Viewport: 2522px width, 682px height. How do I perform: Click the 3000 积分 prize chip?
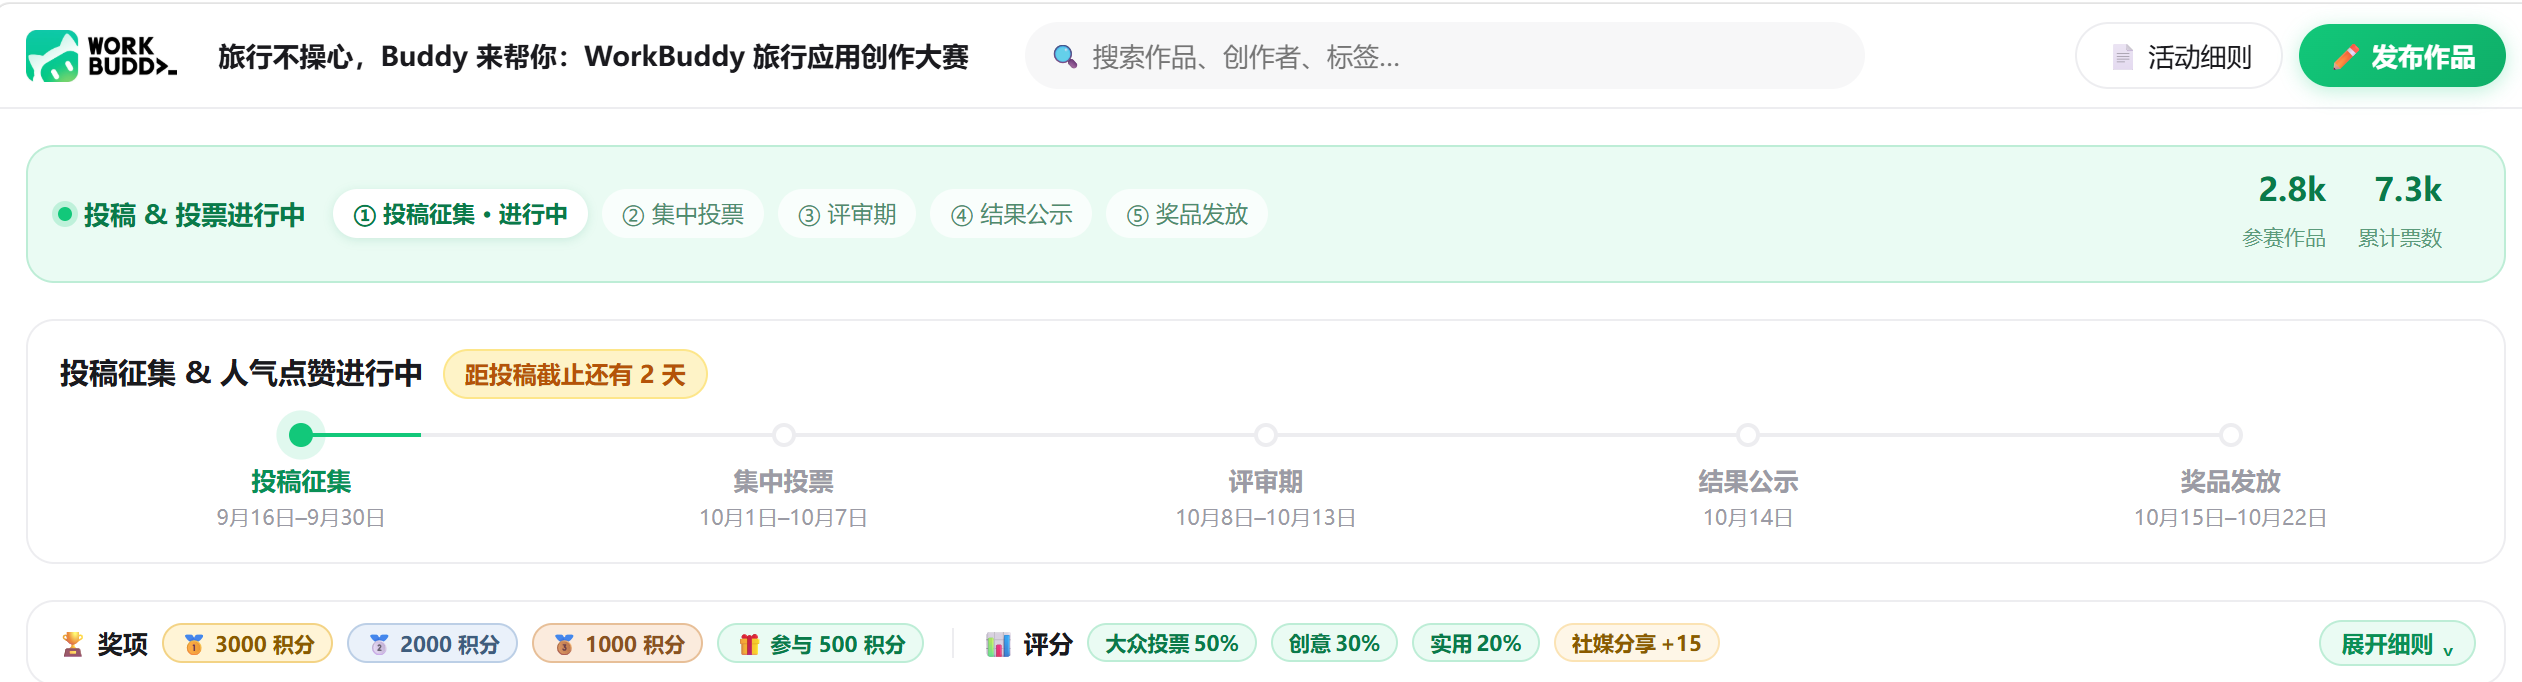coord(247,644)
